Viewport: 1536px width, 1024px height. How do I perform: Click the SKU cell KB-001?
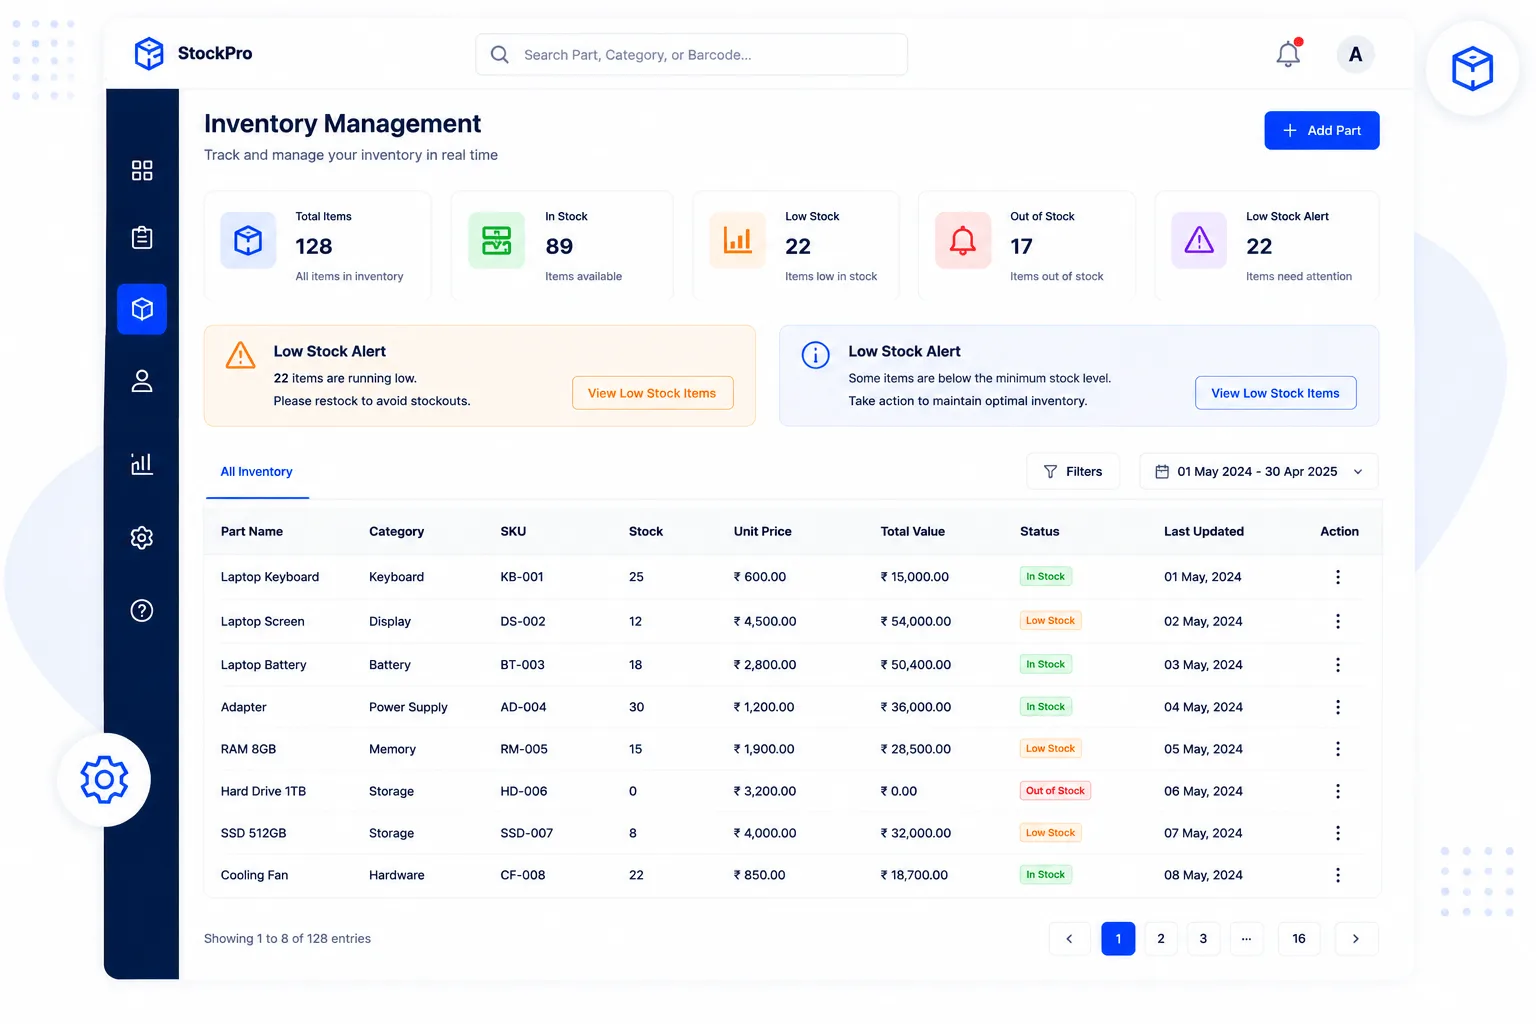click(522, 577)
